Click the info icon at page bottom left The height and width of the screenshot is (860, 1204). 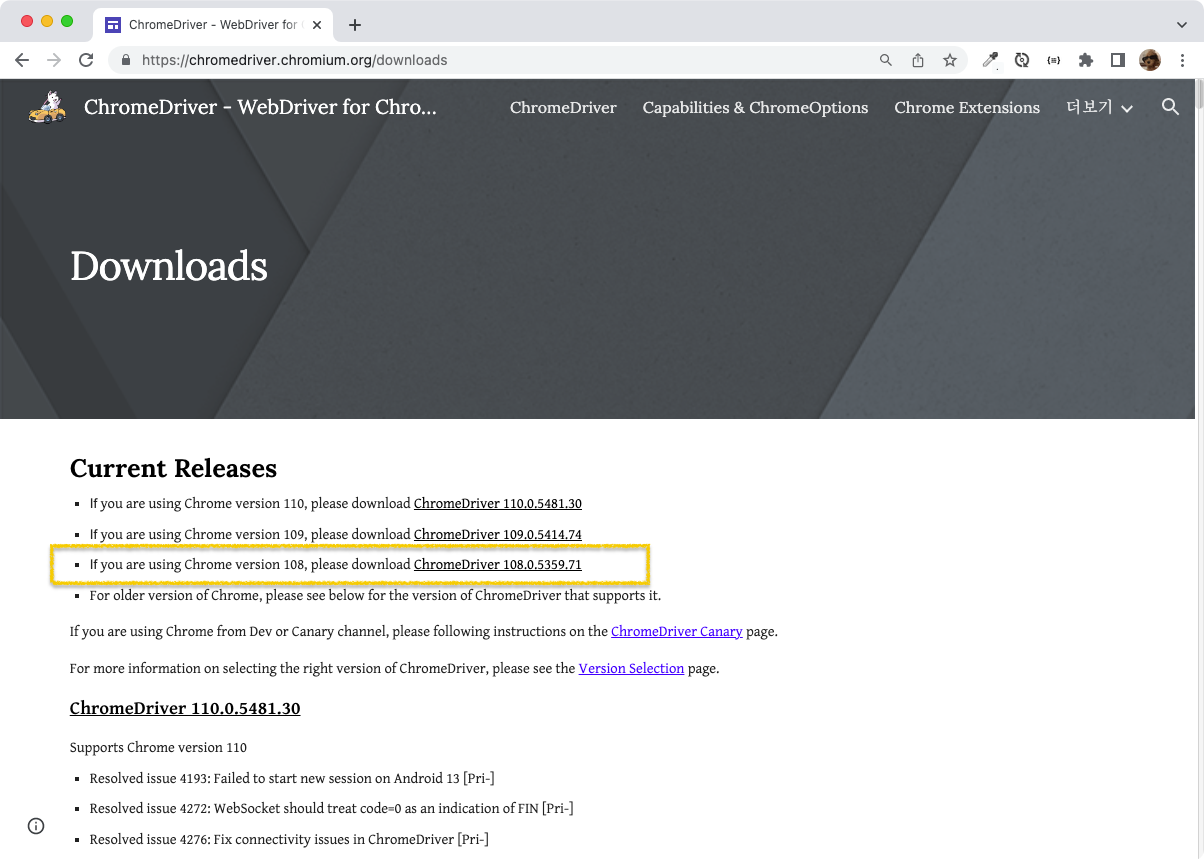[36, 826]
